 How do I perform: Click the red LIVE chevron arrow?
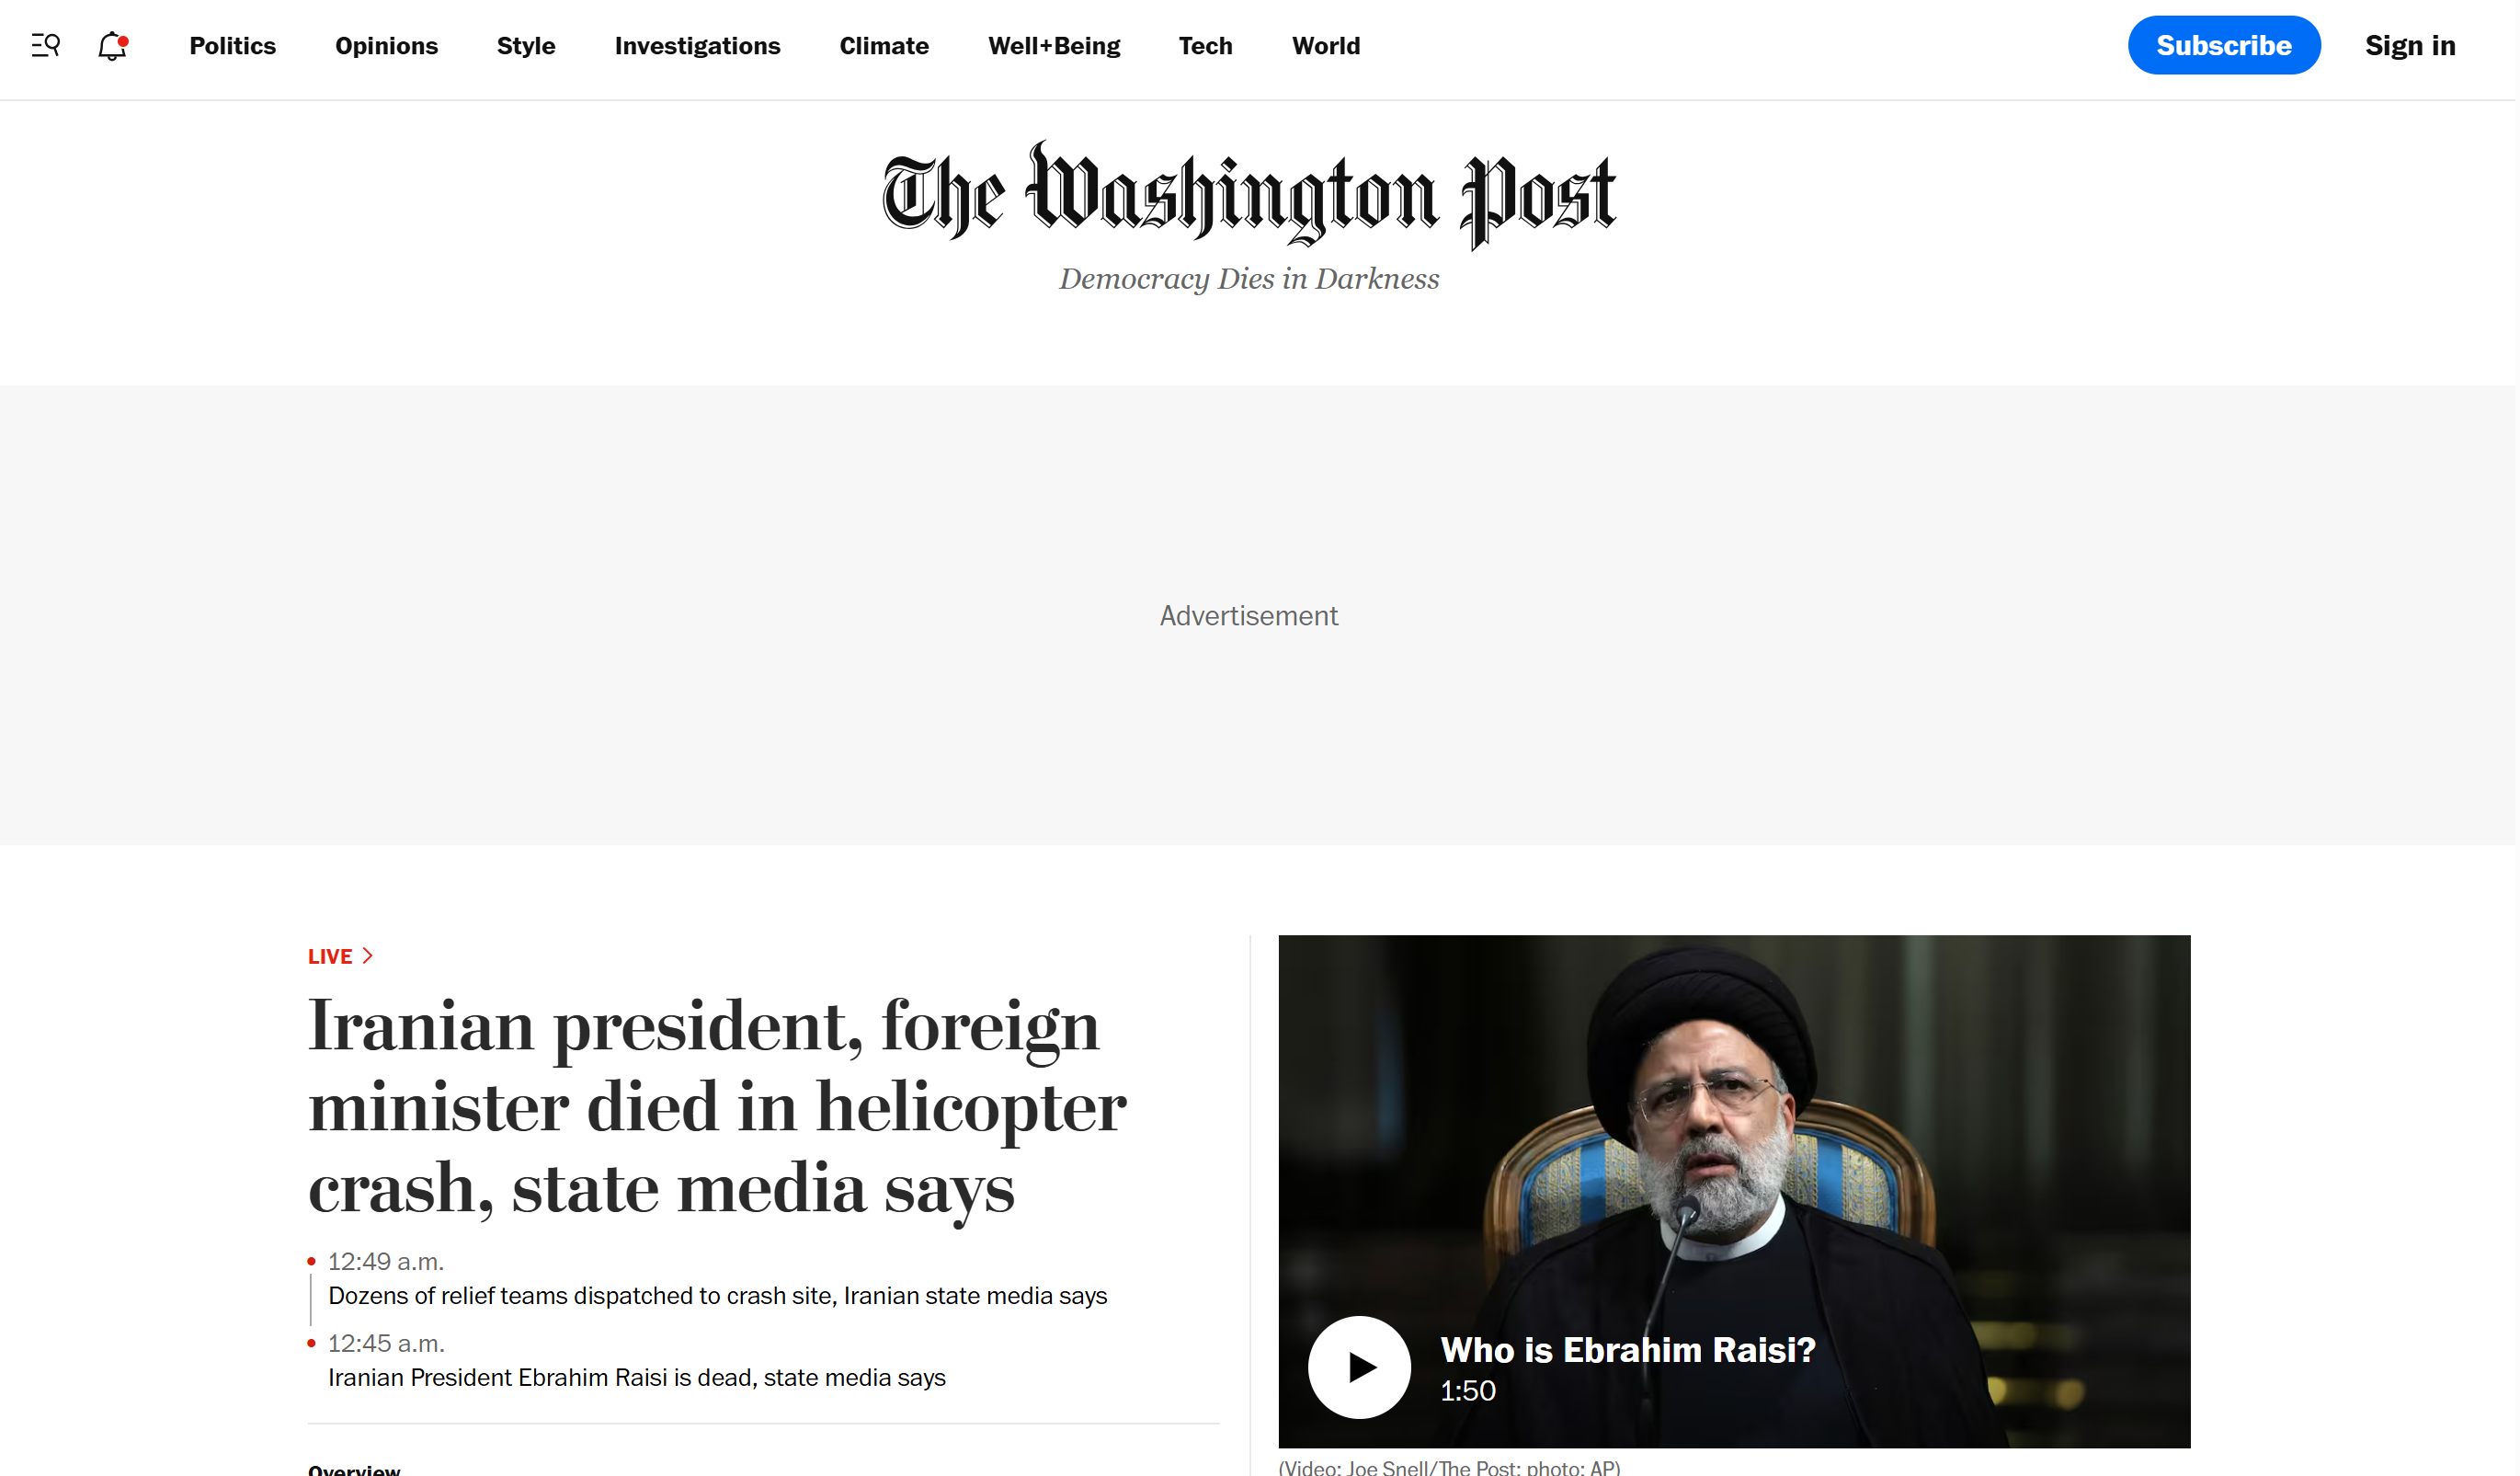[368, 957]
